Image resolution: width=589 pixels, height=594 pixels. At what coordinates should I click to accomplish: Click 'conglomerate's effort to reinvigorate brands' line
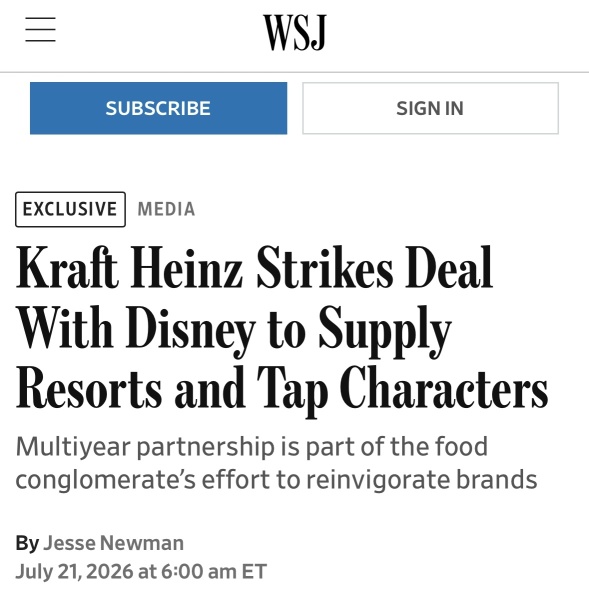click(276, 480)
